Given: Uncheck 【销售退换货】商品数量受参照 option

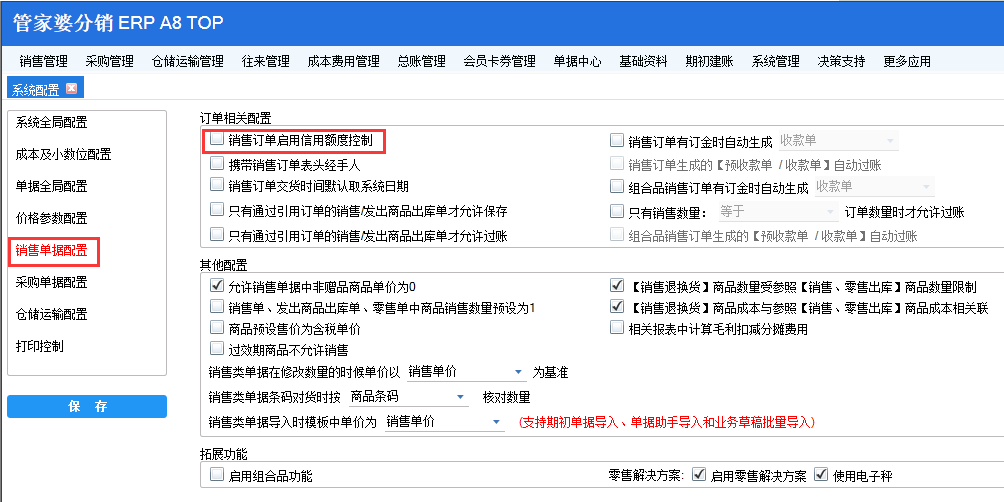Looking at the screenshot, I should [x=617, y=285].
